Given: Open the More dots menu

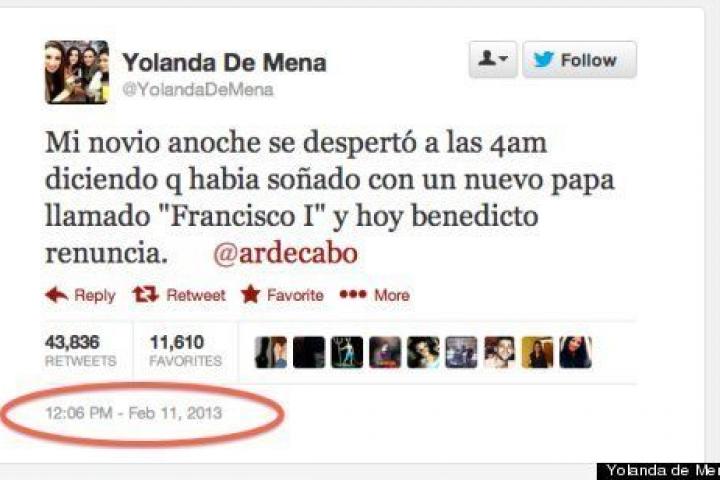Looking at the screenshot, I should 353,294.
